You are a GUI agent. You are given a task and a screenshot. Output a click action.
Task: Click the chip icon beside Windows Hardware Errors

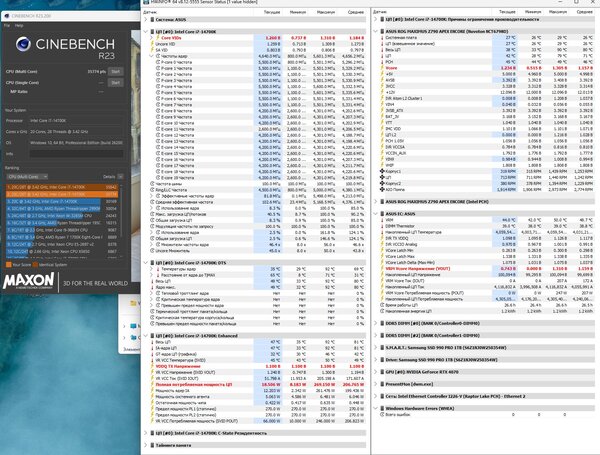tap(382, 408)
